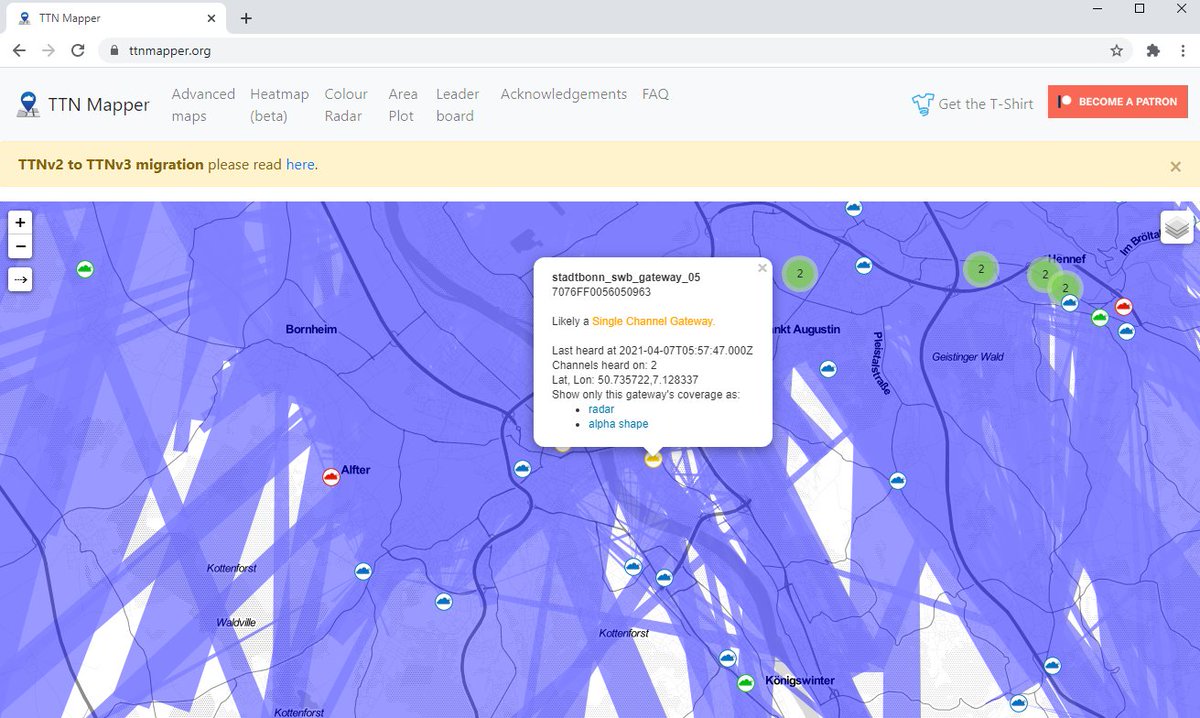Select the blue gateway marker left of the yellow marker
This screenshot has width=1200, height=718.
tap(522, 468)
